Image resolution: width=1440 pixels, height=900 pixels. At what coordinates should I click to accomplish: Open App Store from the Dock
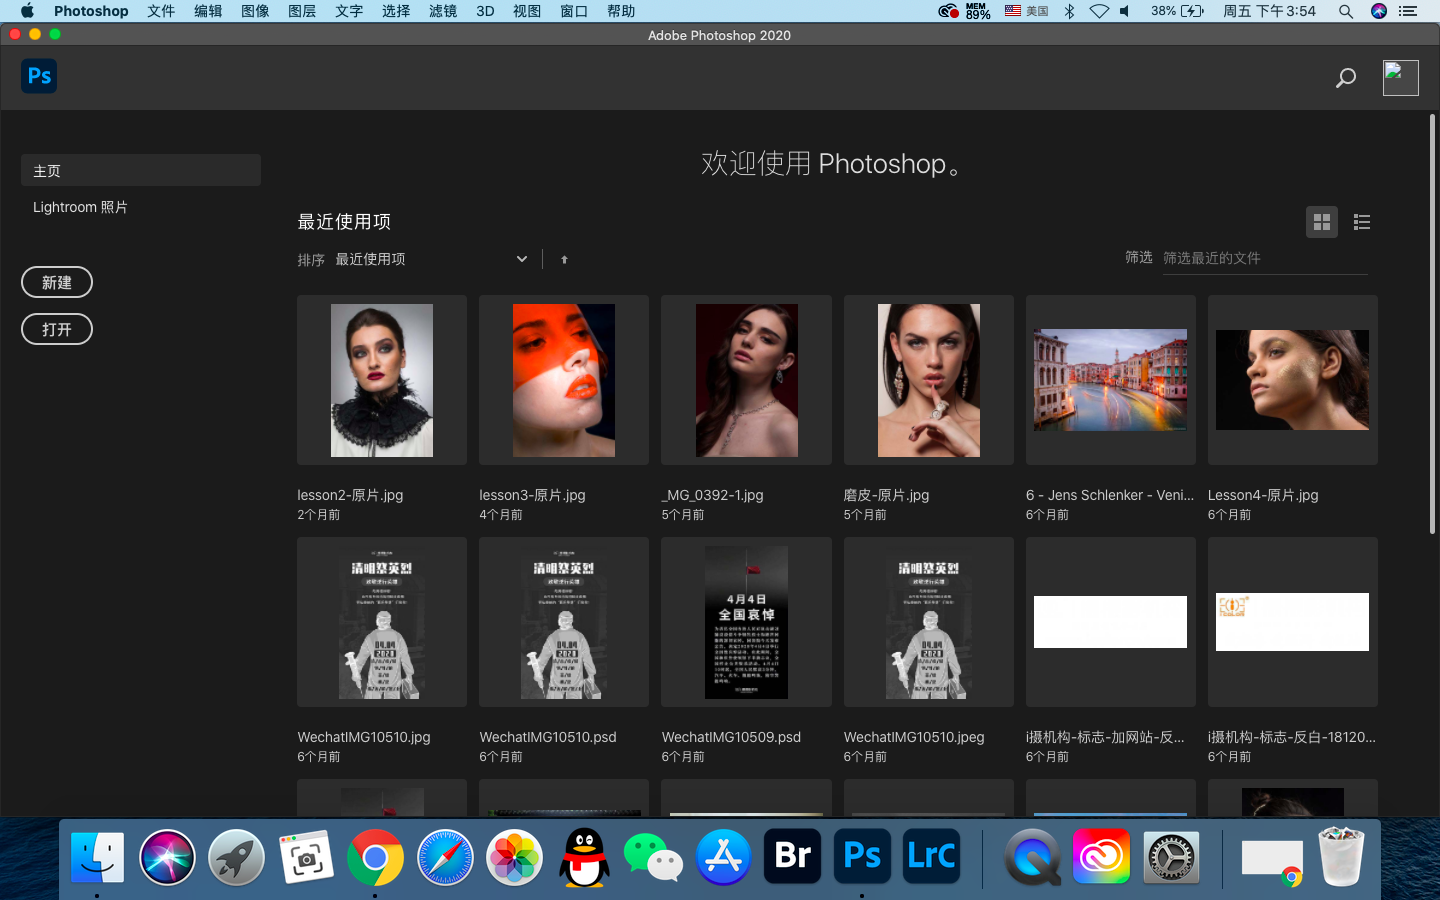(x=723, y=857)
